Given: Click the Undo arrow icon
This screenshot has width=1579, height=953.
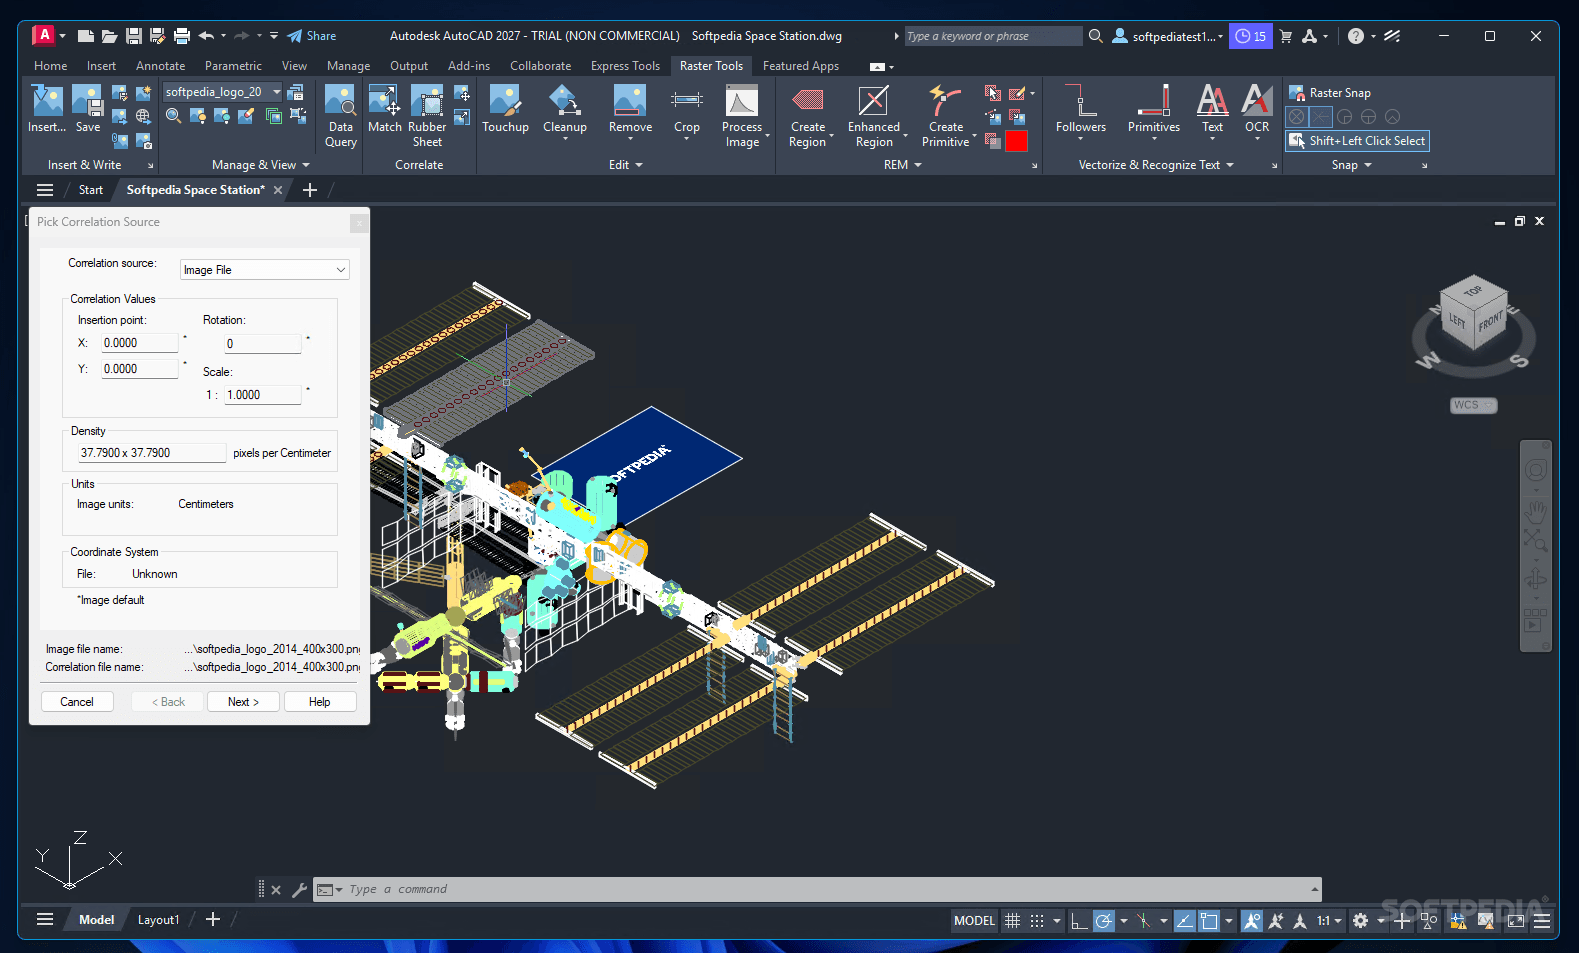Looking at the screenshot, I should point(206,36).
